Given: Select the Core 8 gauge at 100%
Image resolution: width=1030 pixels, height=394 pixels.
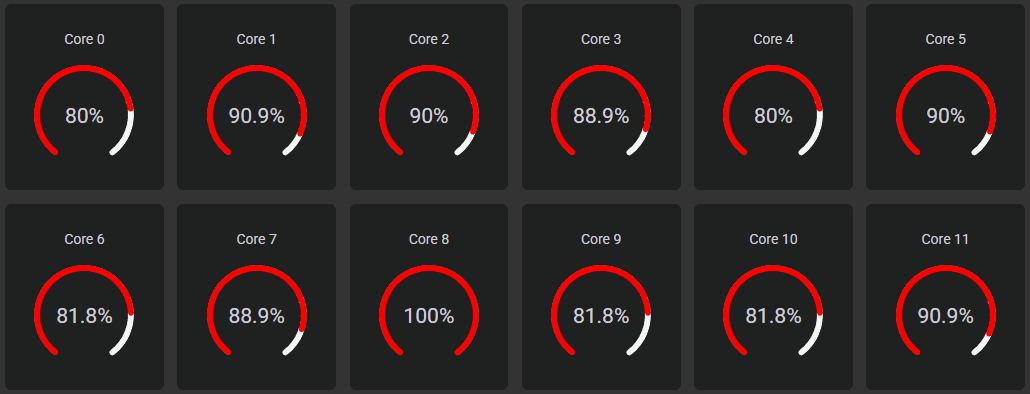Looking at the screenshot, I should [428, 310].
